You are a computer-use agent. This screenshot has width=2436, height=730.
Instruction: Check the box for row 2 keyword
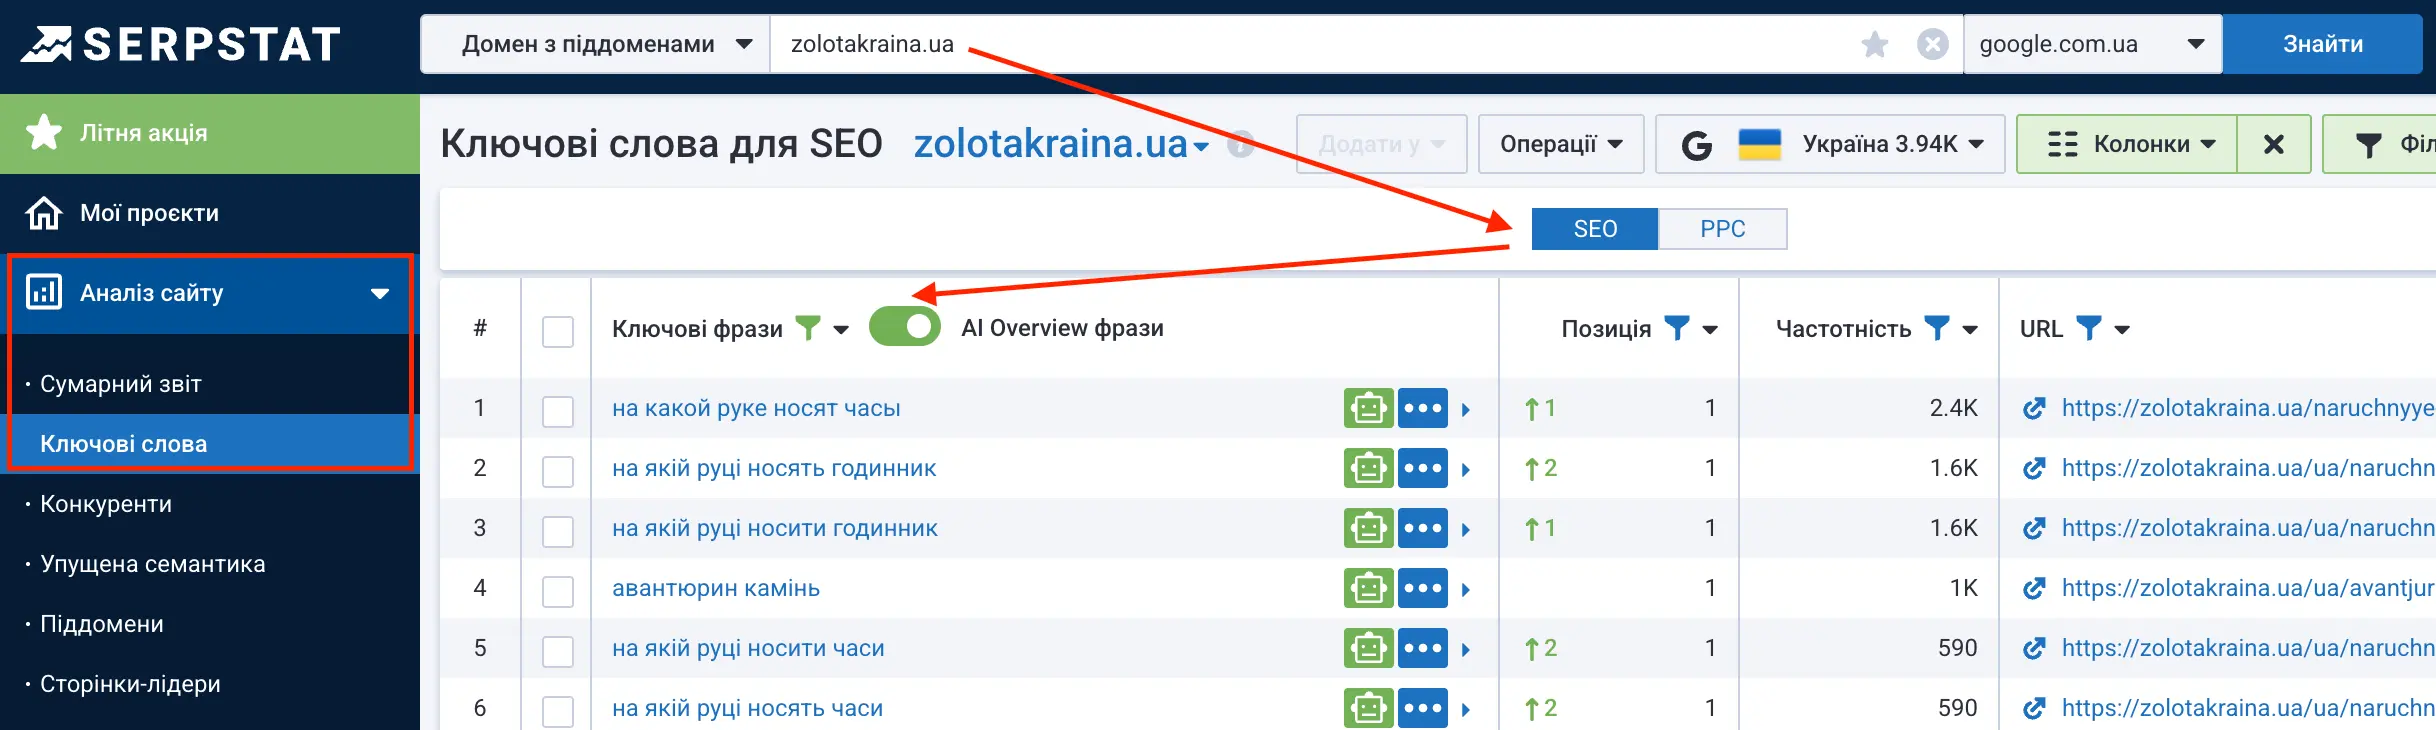point(558,471)
